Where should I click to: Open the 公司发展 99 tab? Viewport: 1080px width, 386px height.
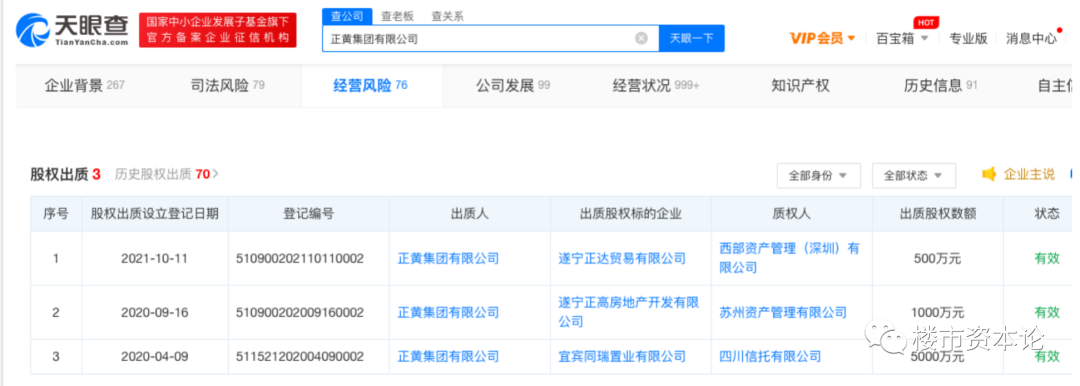pyautogui.click(x=513, y=85)
